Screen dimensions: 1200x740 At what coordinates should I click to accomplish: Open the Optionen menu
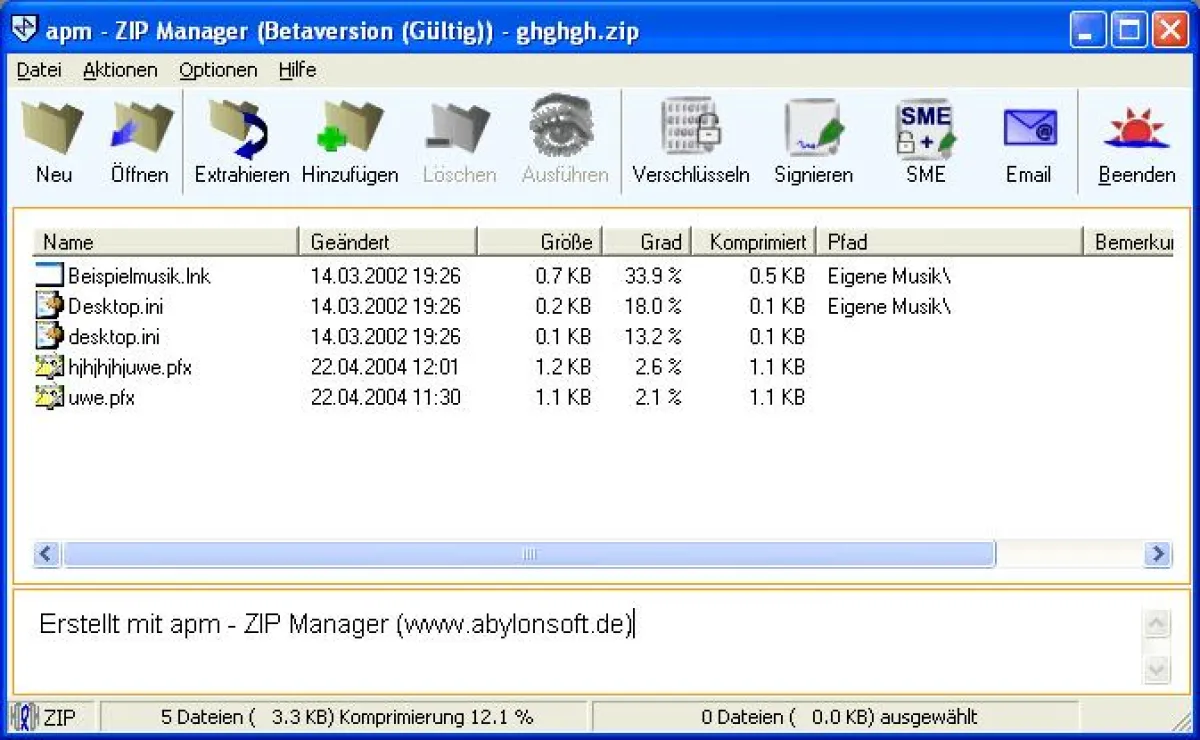click(217, 70)
